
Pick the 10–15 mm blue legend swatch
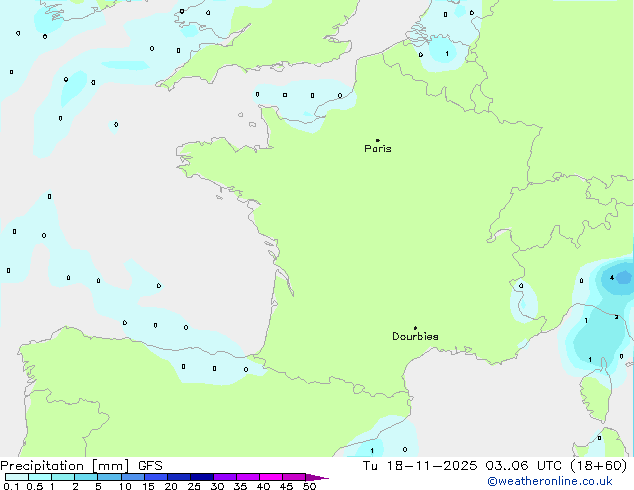[133, 477]
